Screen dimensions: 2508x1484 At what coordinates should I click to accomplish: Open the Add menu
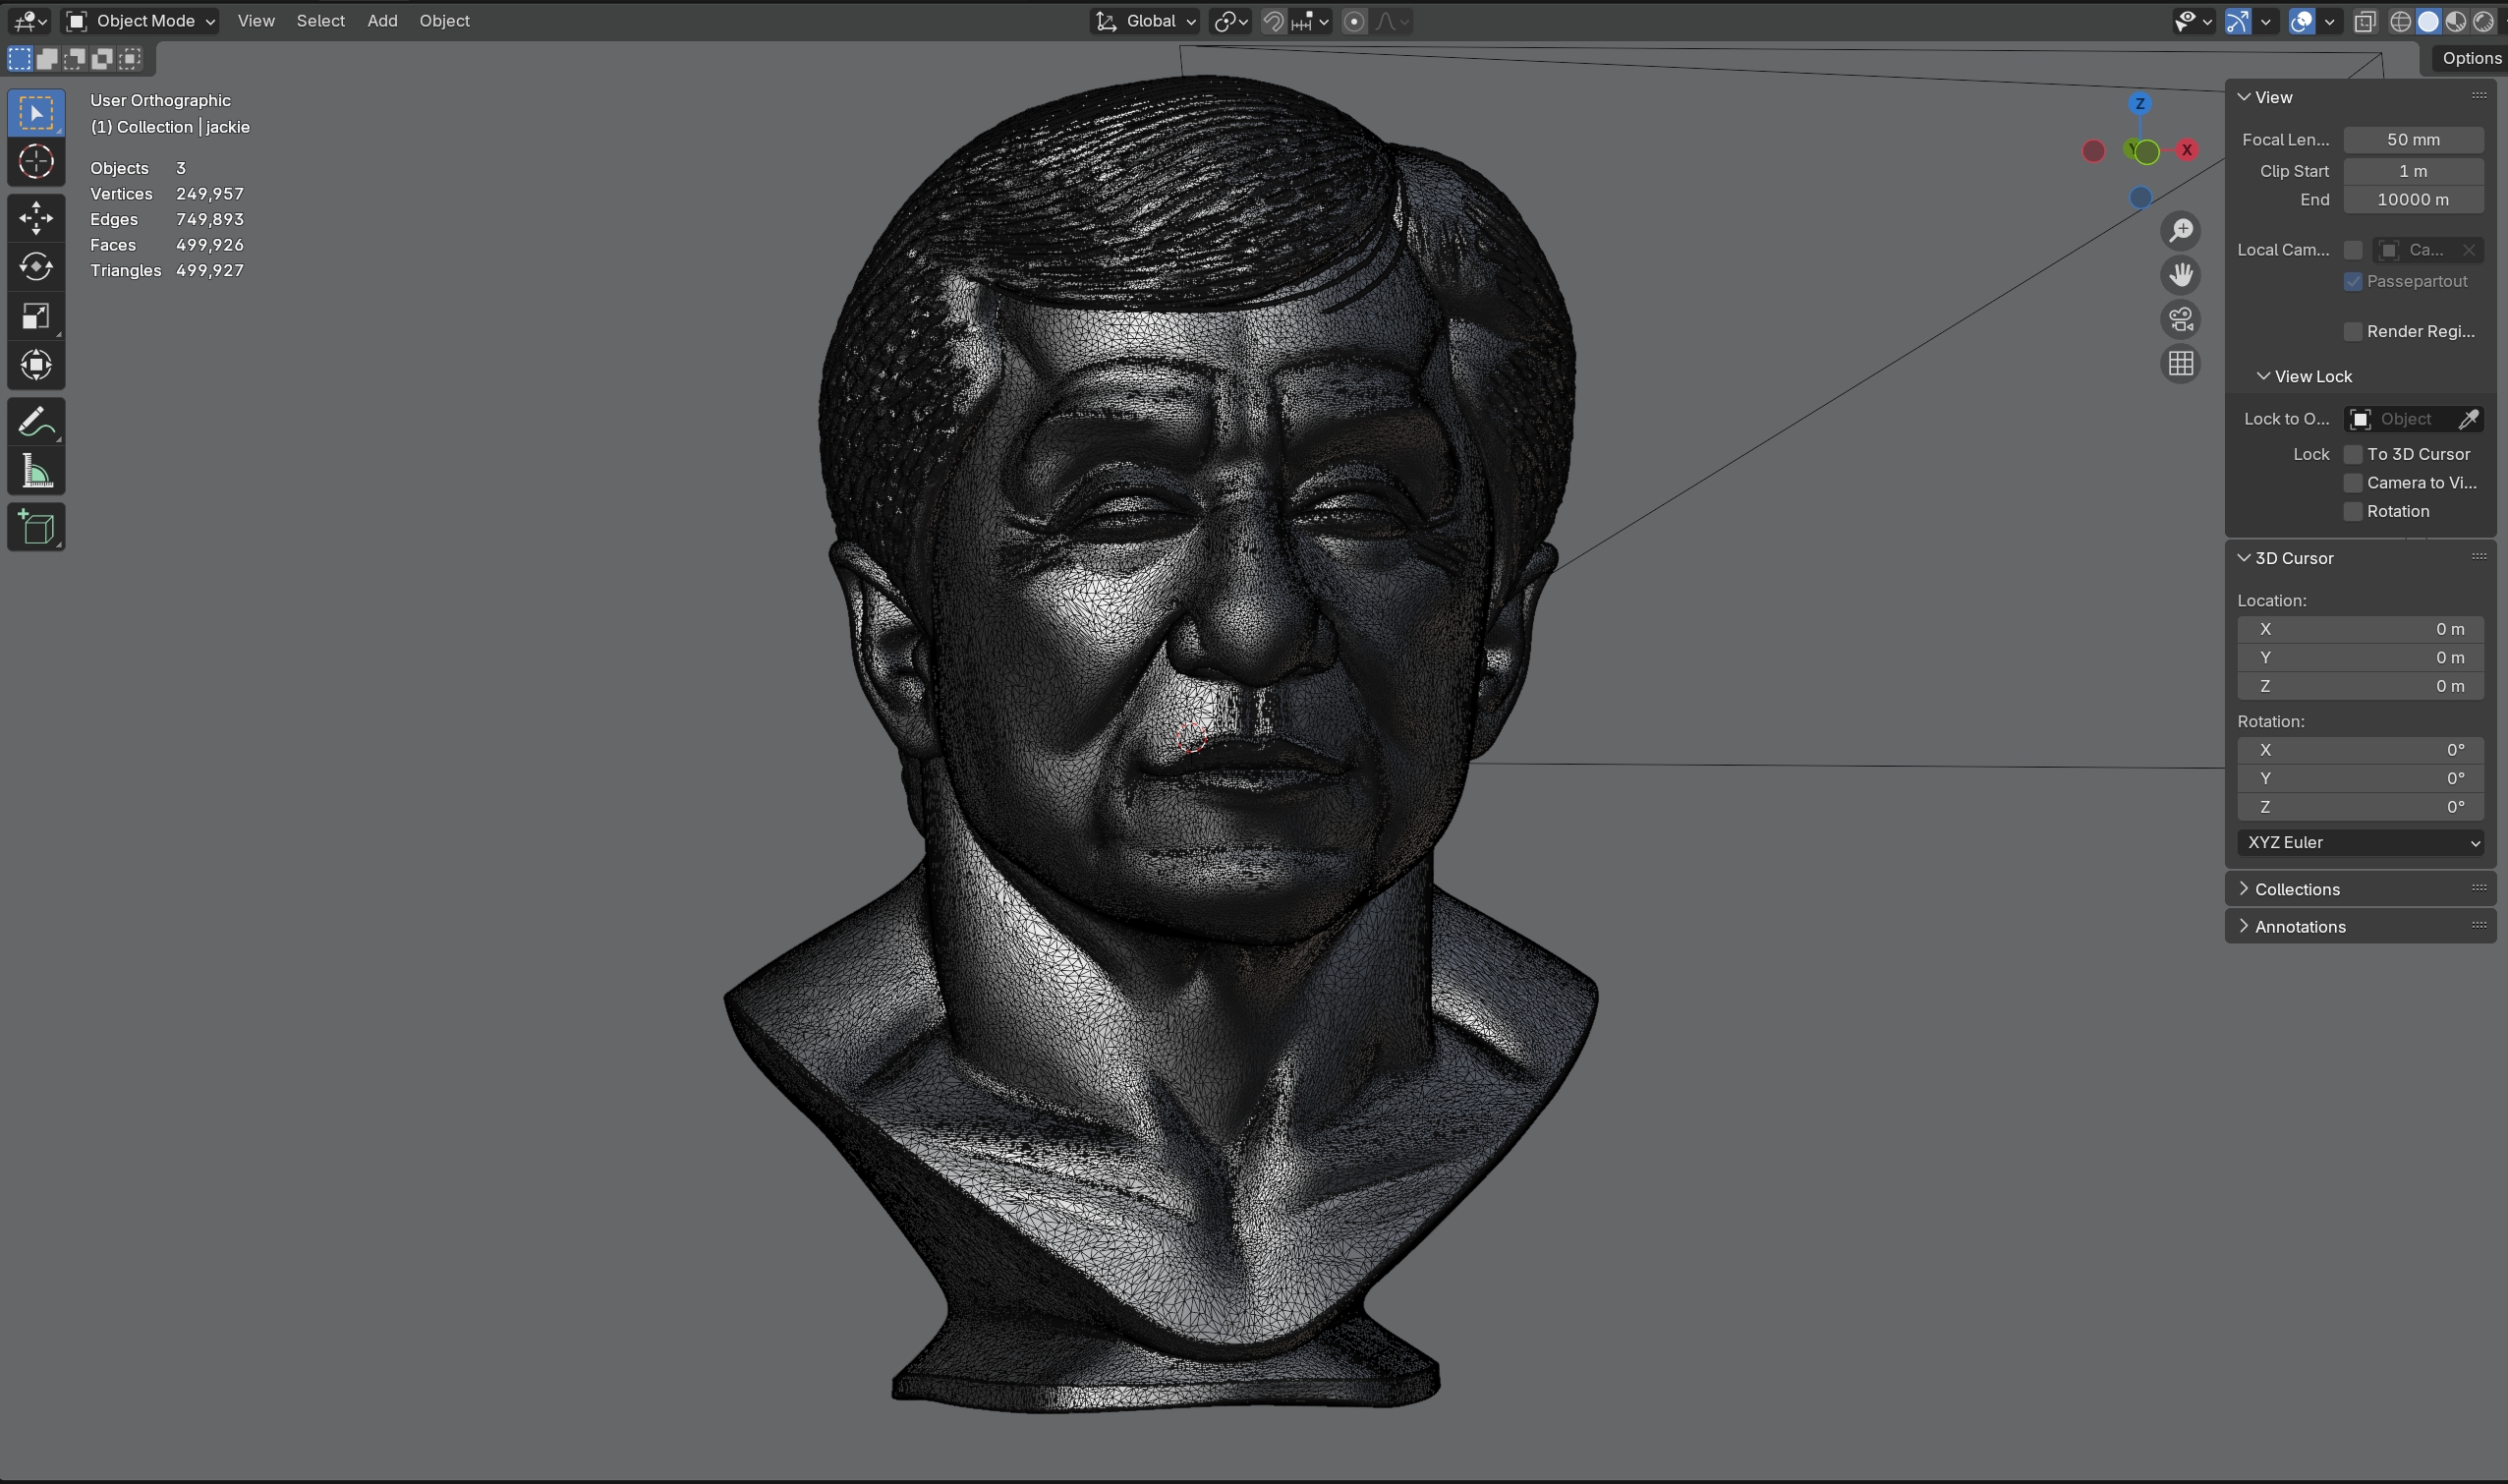(x=382, y=21)
